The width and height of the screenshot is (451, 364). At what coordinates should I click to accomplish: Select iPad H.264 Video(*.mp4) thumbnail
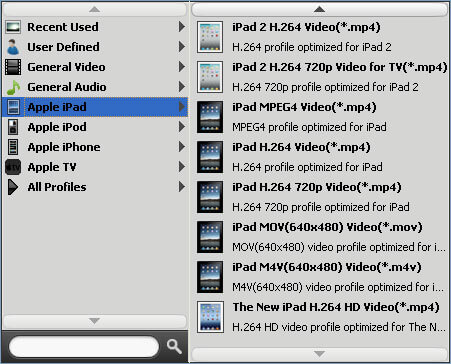[x=210, y=157]
